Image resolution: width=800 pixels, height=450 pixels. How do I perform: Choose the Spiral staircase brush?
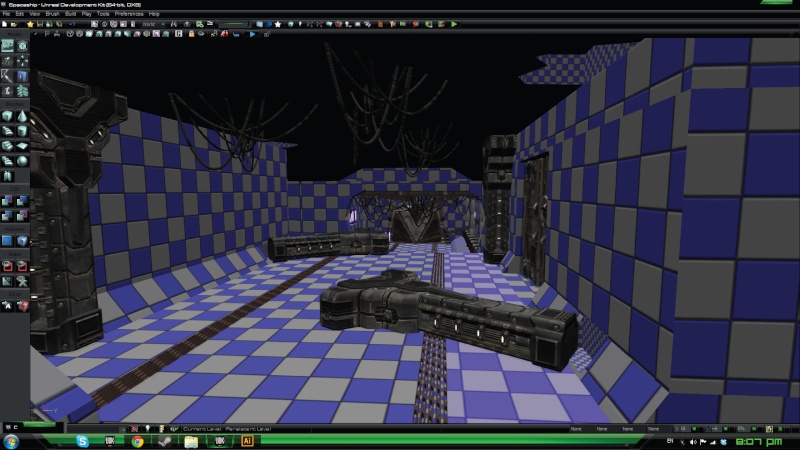(7, 161)
